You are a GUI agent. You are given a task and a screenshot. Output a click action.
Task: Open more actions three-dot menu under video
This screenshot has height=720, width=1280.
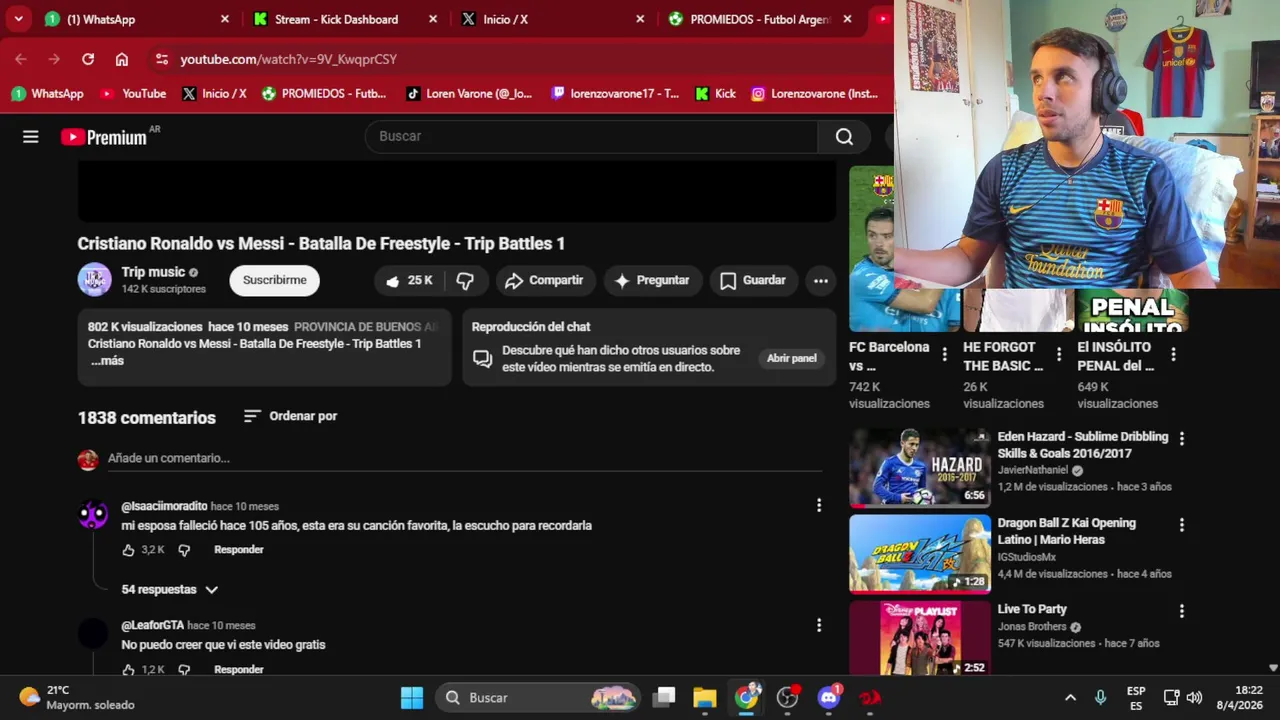click(821, 281)
